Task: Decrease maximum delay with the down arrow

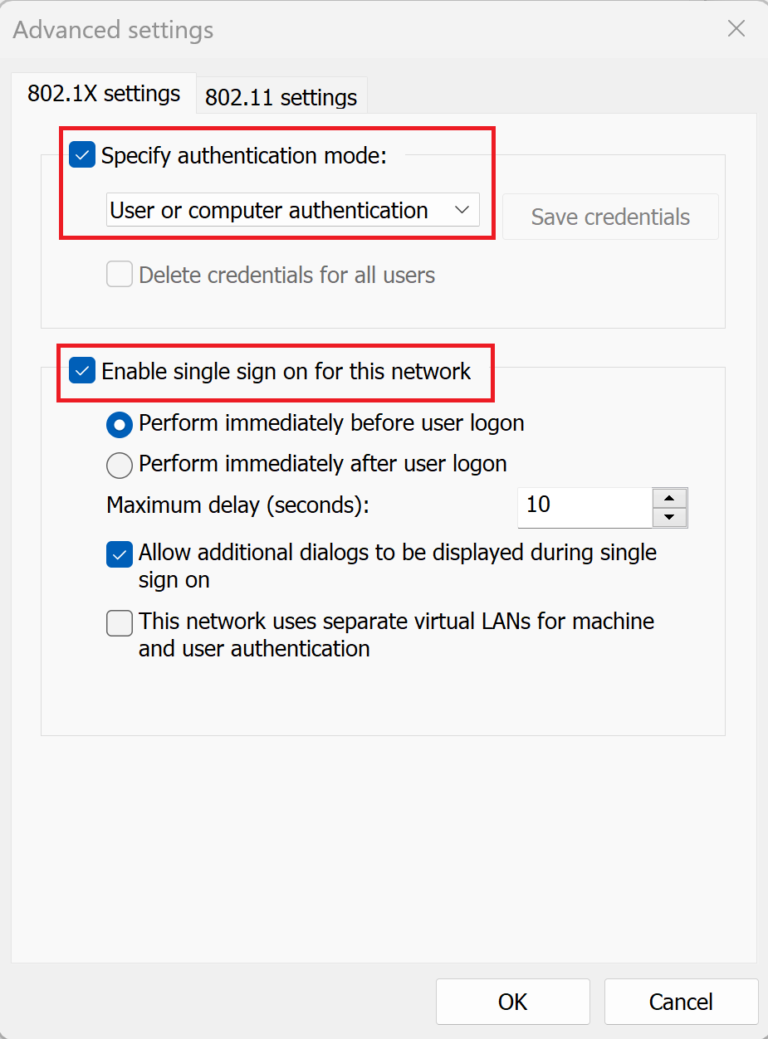Action: [x=669, y=517]
